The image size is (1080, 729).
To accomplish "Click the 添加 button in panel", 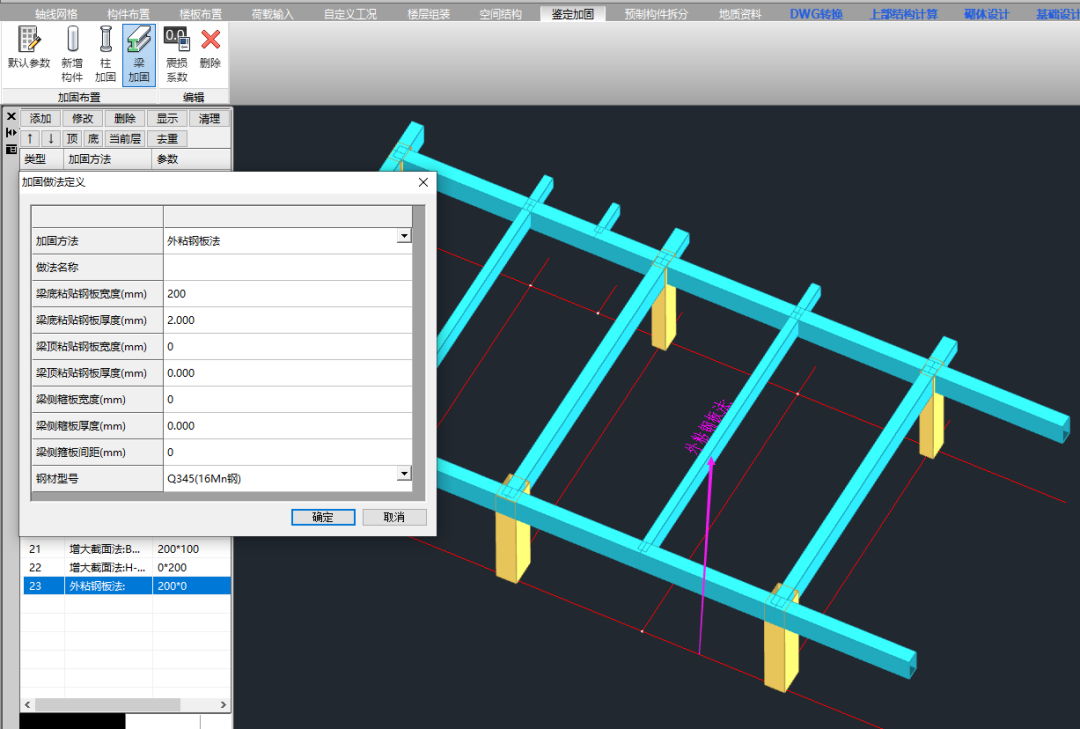I will [x=41, y=119].
